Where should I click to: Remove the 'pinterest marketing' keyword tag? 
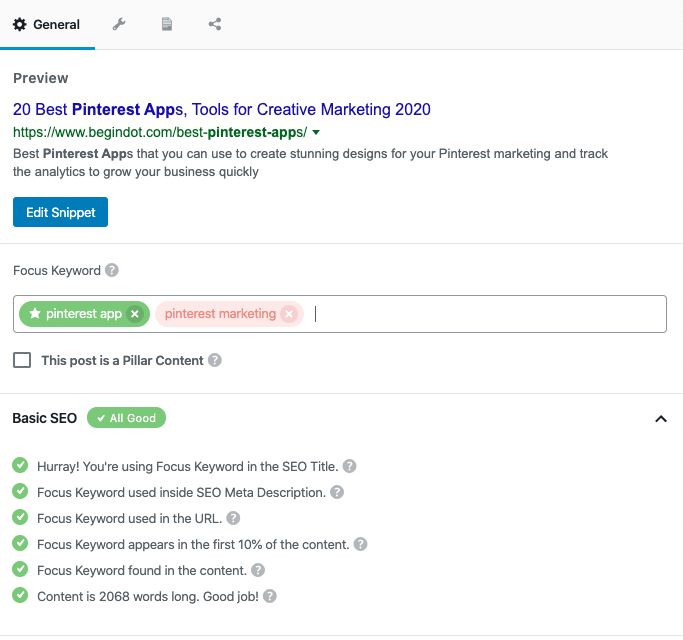click(289, 314)
